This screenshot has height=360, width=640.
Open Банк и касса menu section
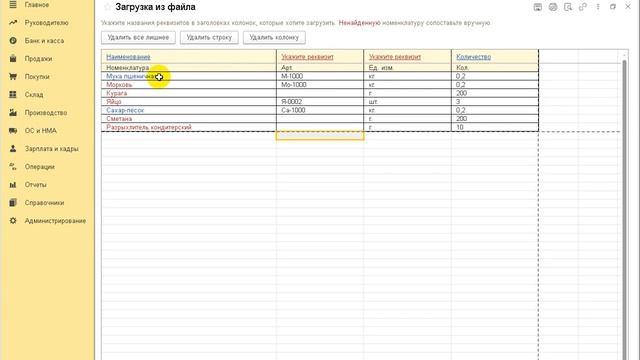(x=44, y=40)
